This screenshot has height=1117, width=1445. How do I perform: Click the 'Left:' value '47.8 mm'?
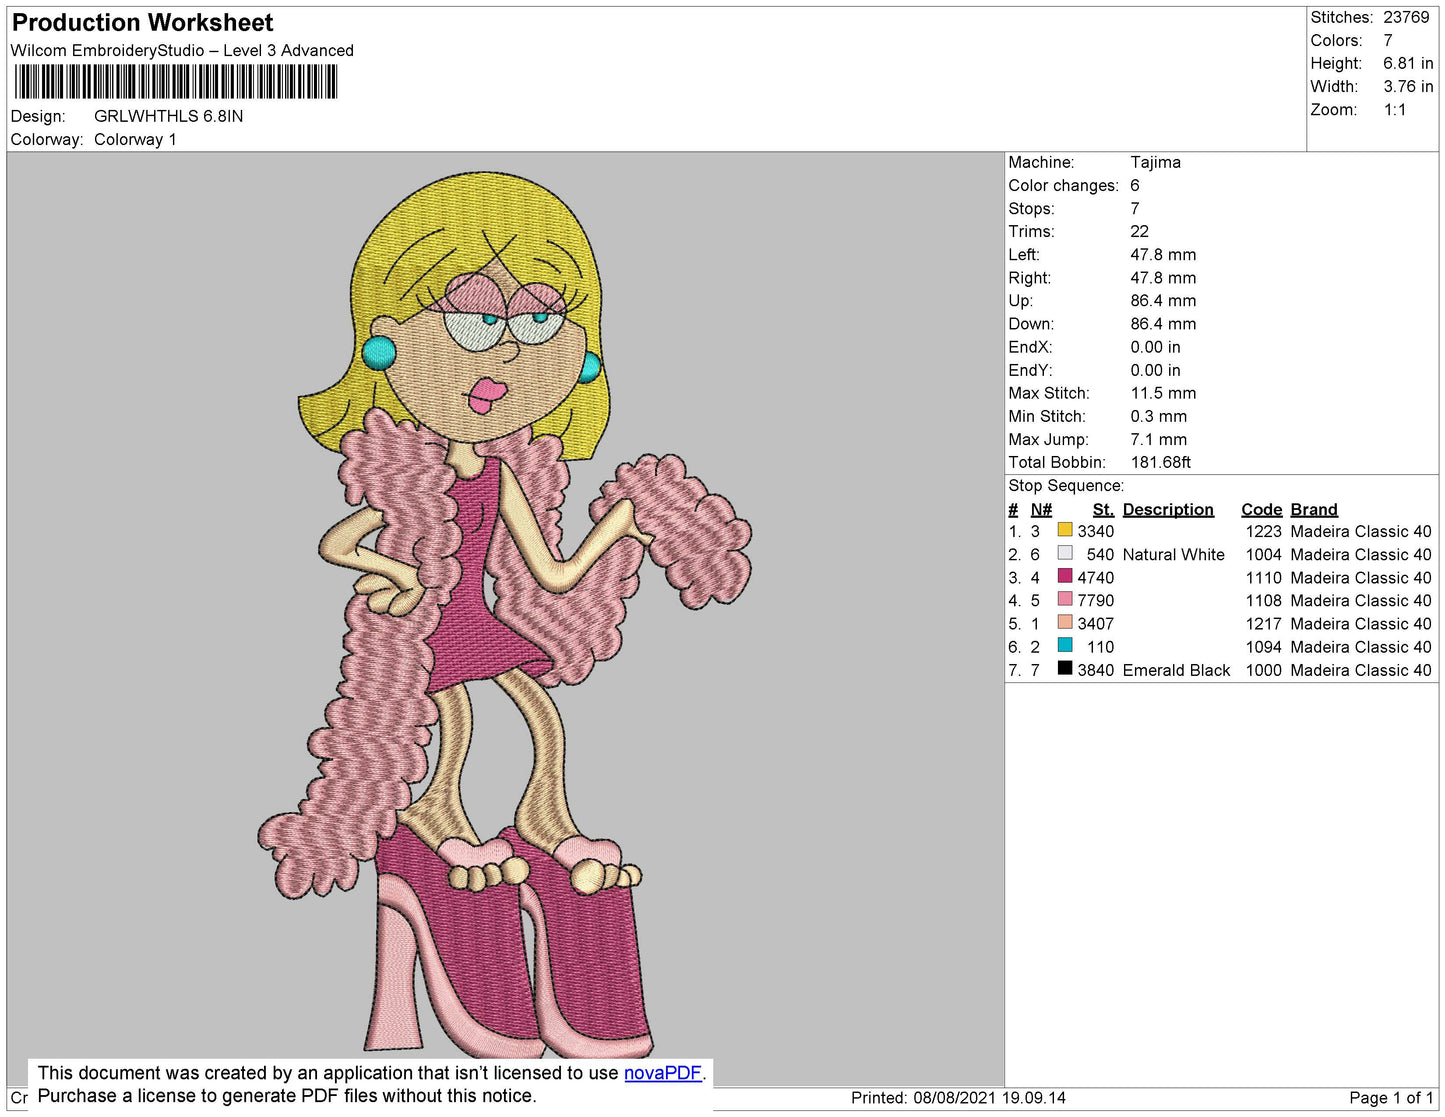click(x=1163, y=254)
